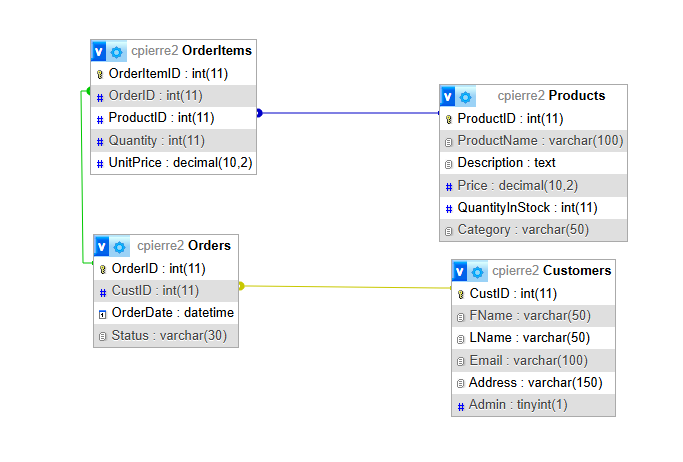Select Category : varchar(50) column
This screenshot has width=683, height=462.
[534, 230]
